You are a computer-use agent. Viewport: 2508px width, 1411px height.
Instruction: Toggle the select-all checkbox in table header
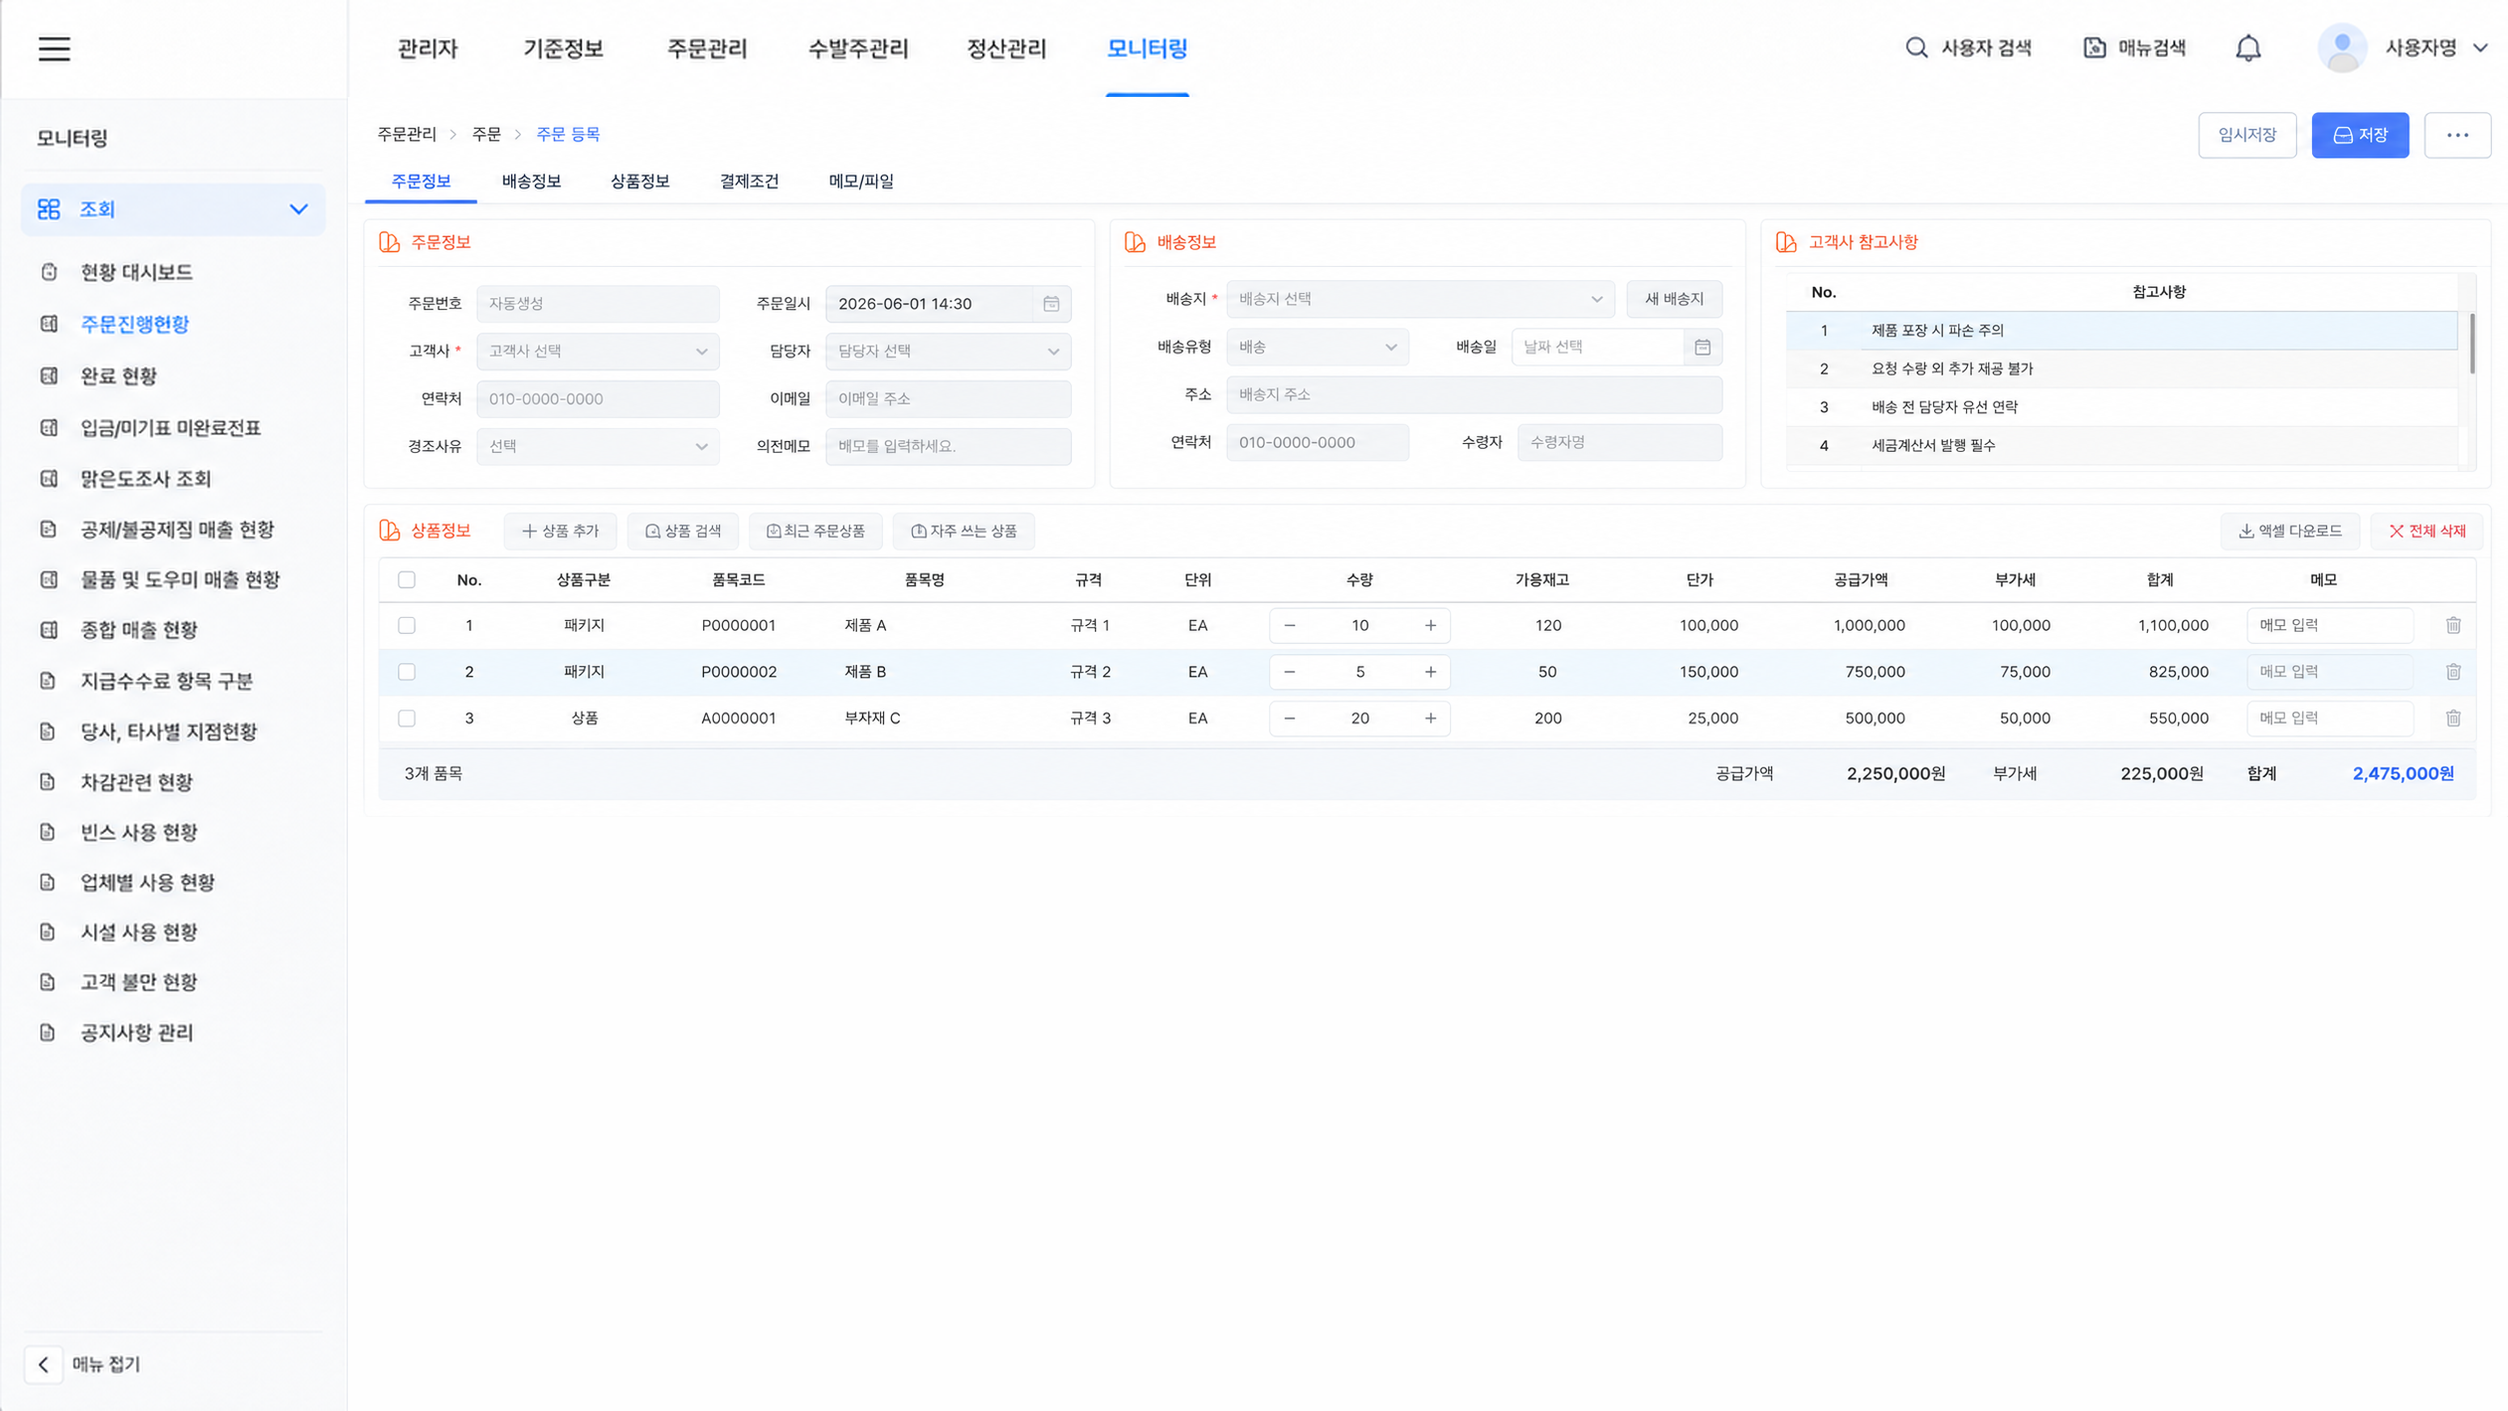(x=406, y=580)
